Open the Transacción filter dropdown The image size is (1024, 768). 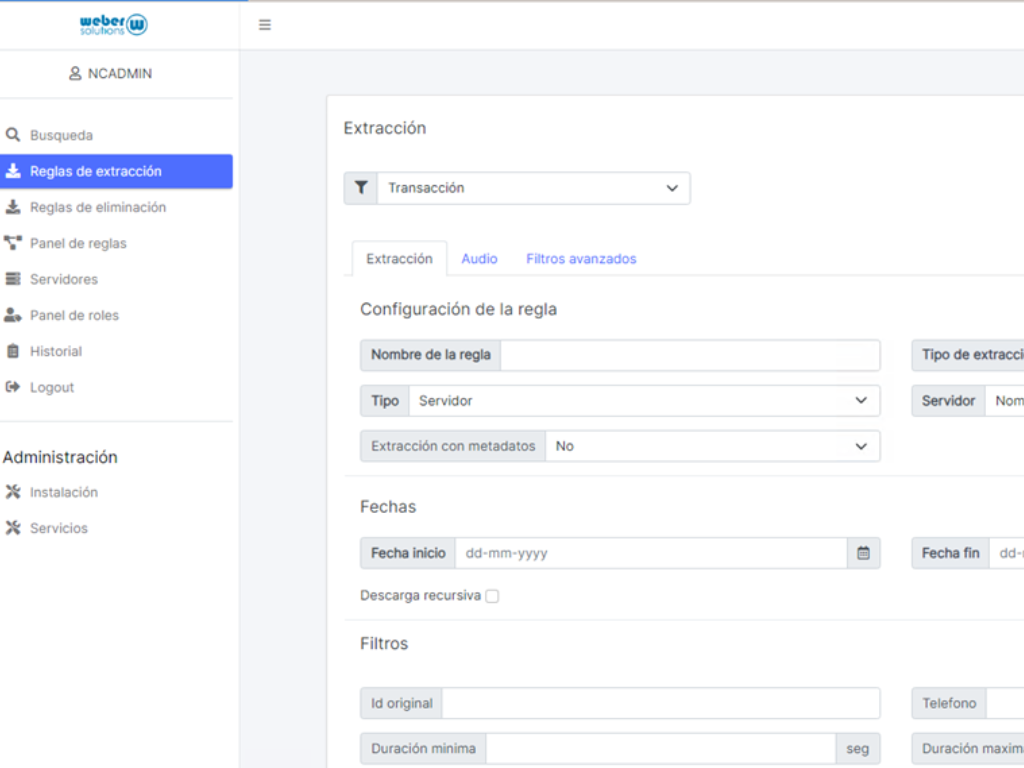pyautogui.click(x=534, y=188)
